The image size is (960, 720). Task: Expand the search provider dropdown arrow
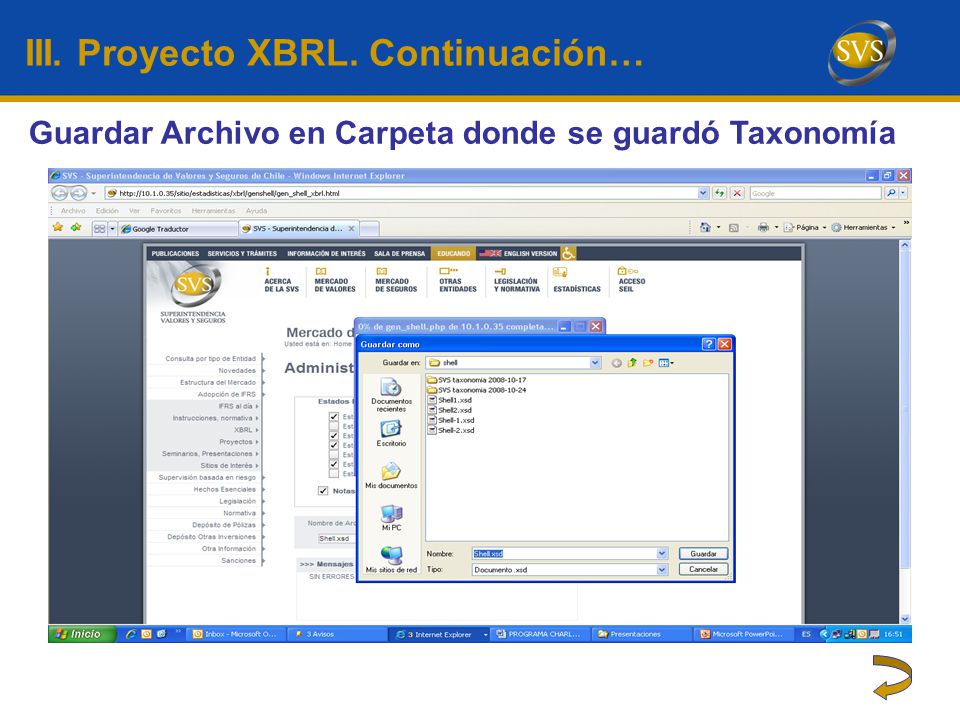[904, 193]
